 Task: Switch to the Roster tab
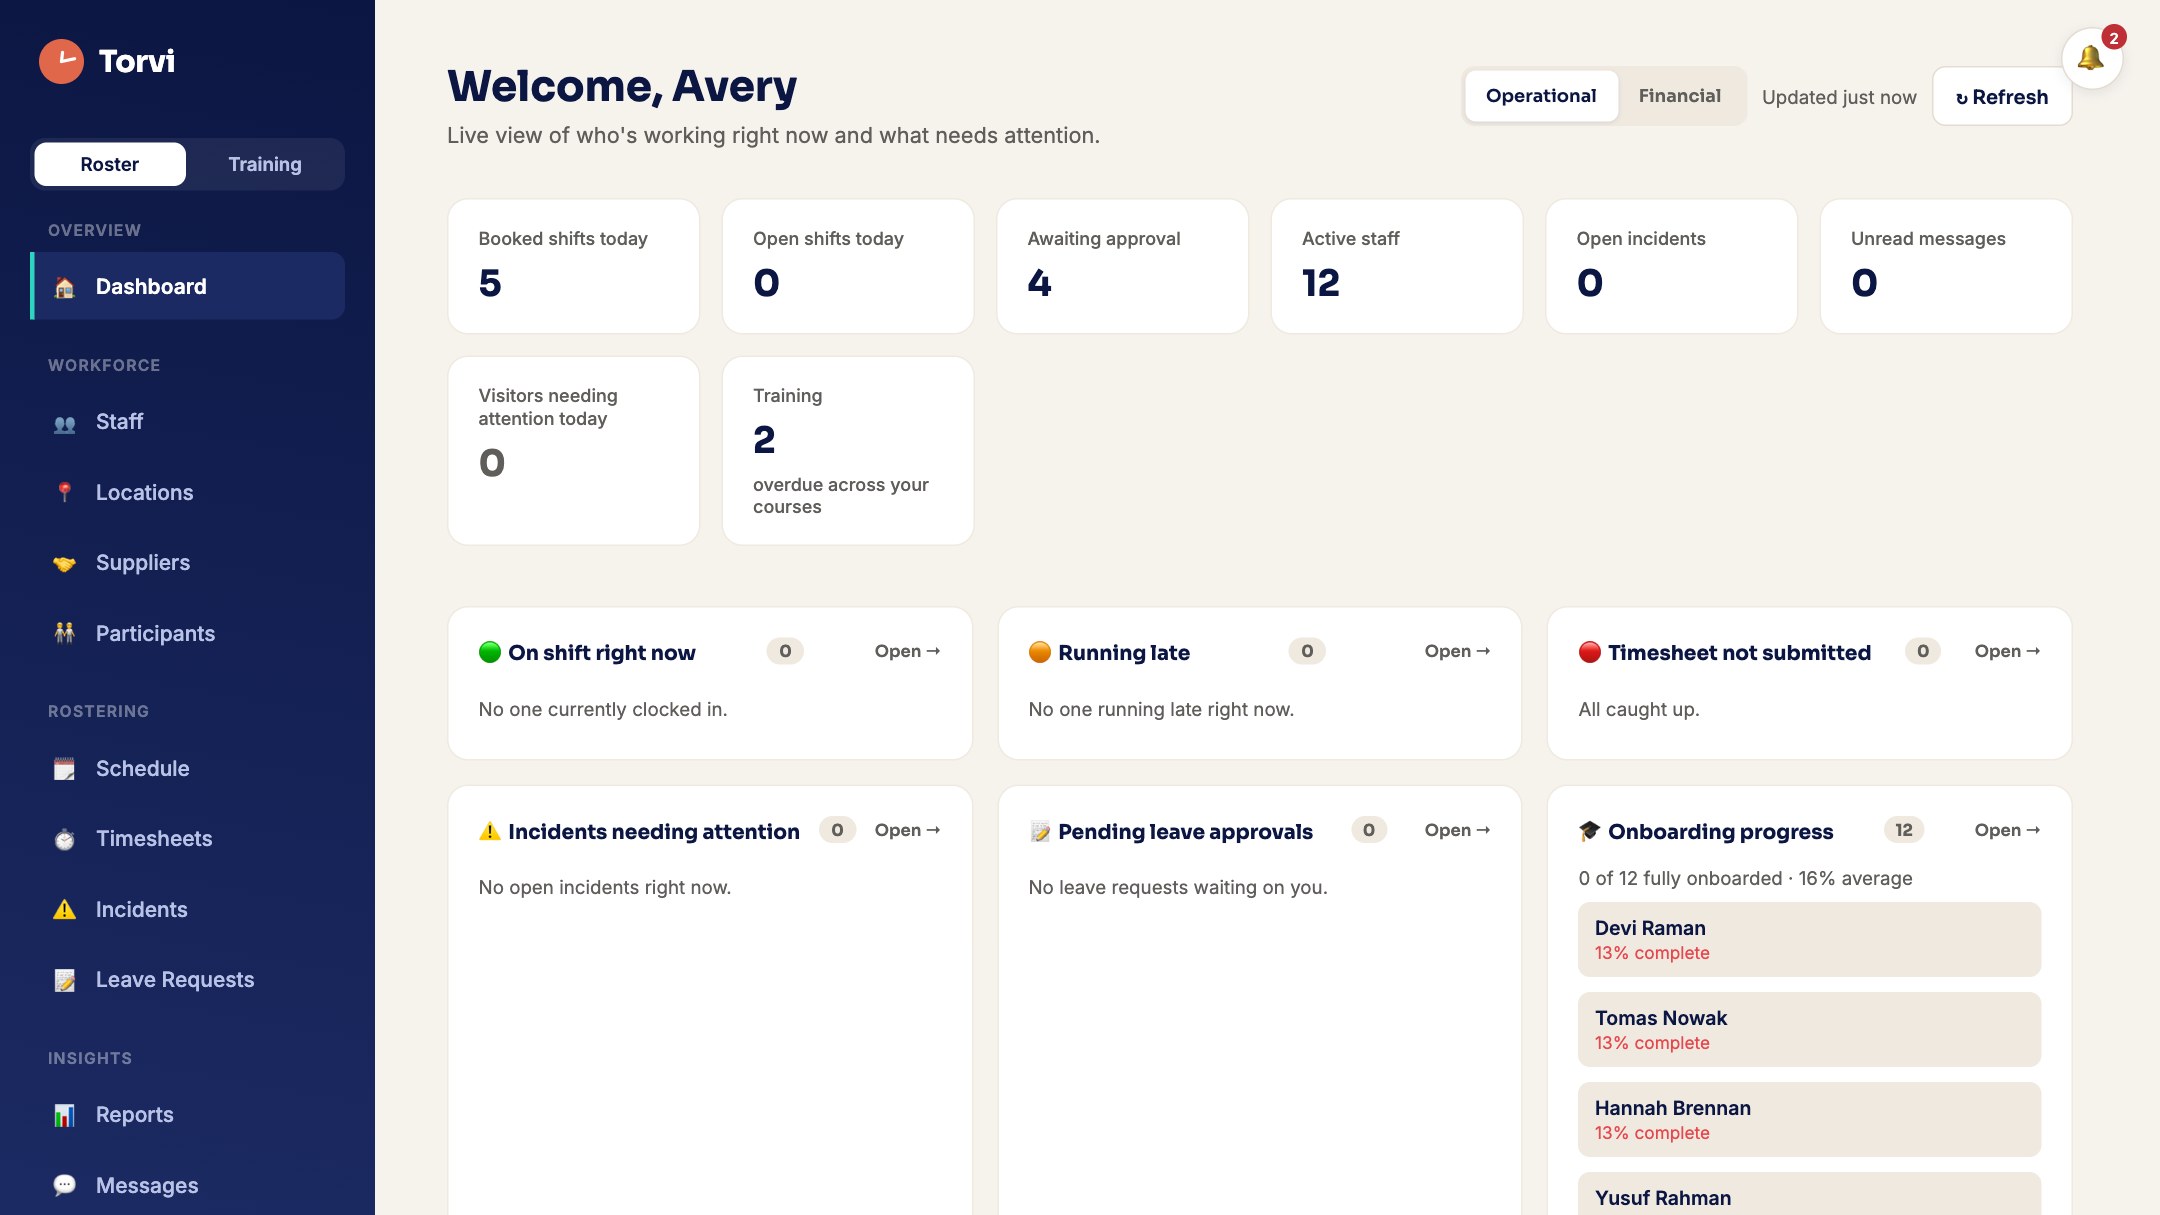point(110,164)
